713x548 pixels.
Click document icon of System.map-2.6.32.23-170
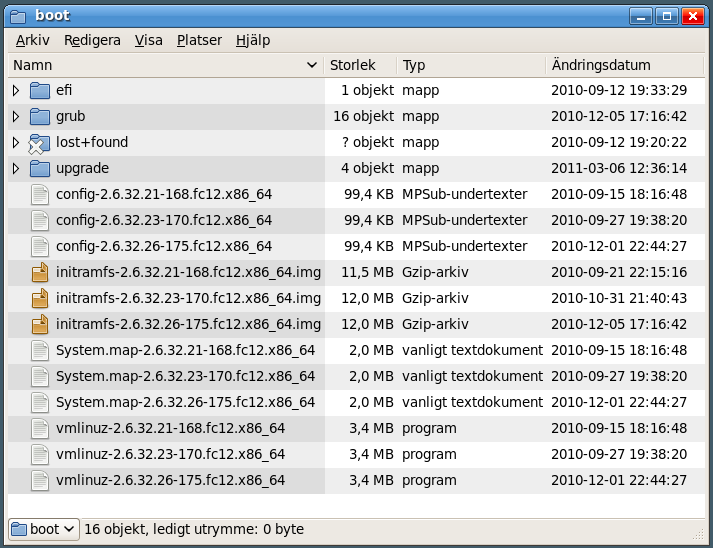click(40, 377)
